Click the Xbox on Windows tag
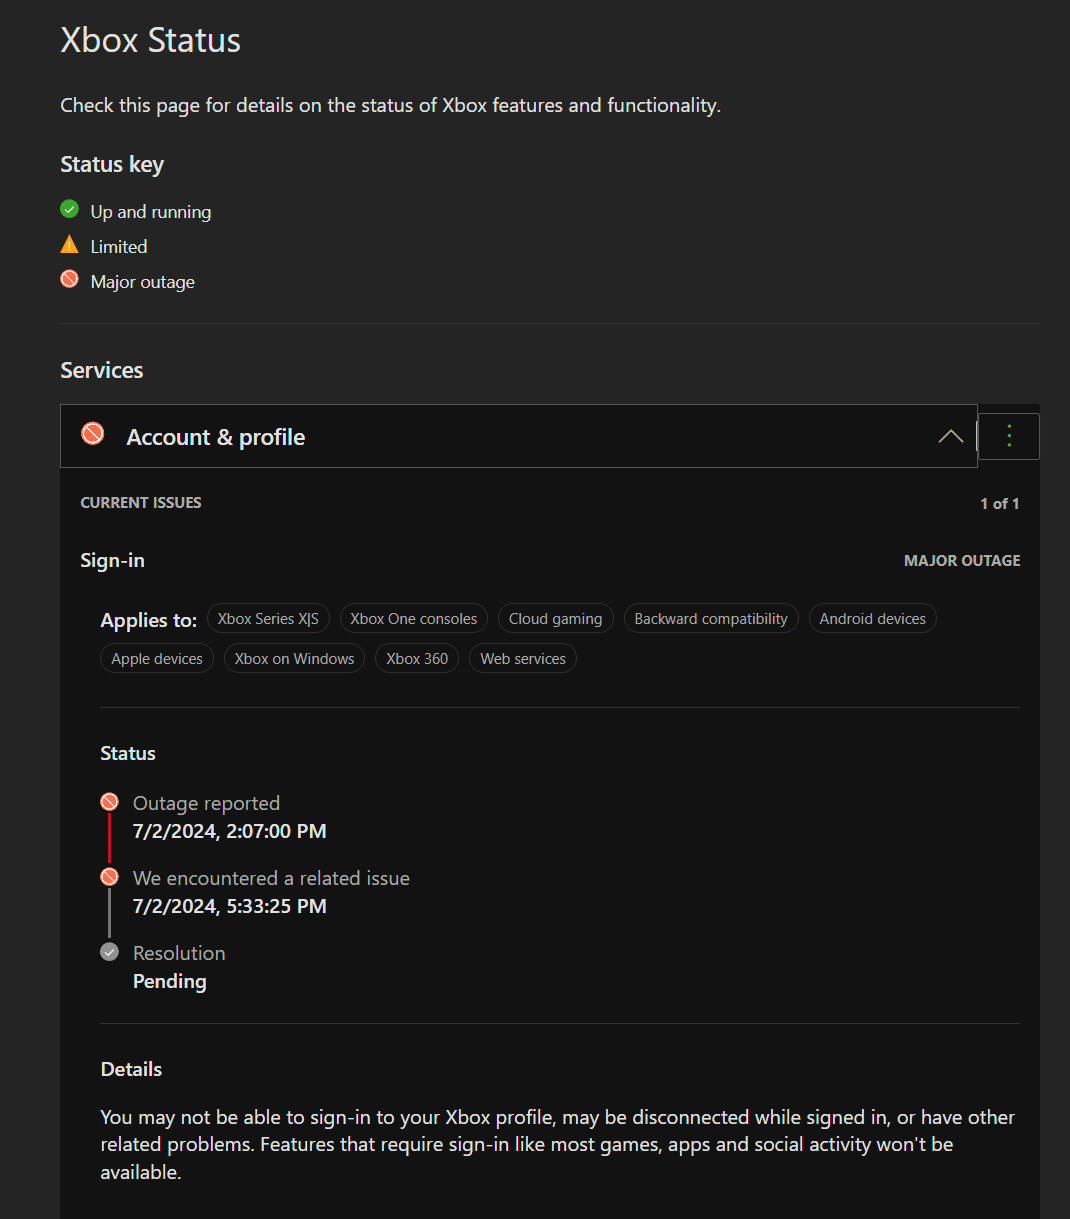Viewport: 1070px width, 1219px height. tap(294, 659)
